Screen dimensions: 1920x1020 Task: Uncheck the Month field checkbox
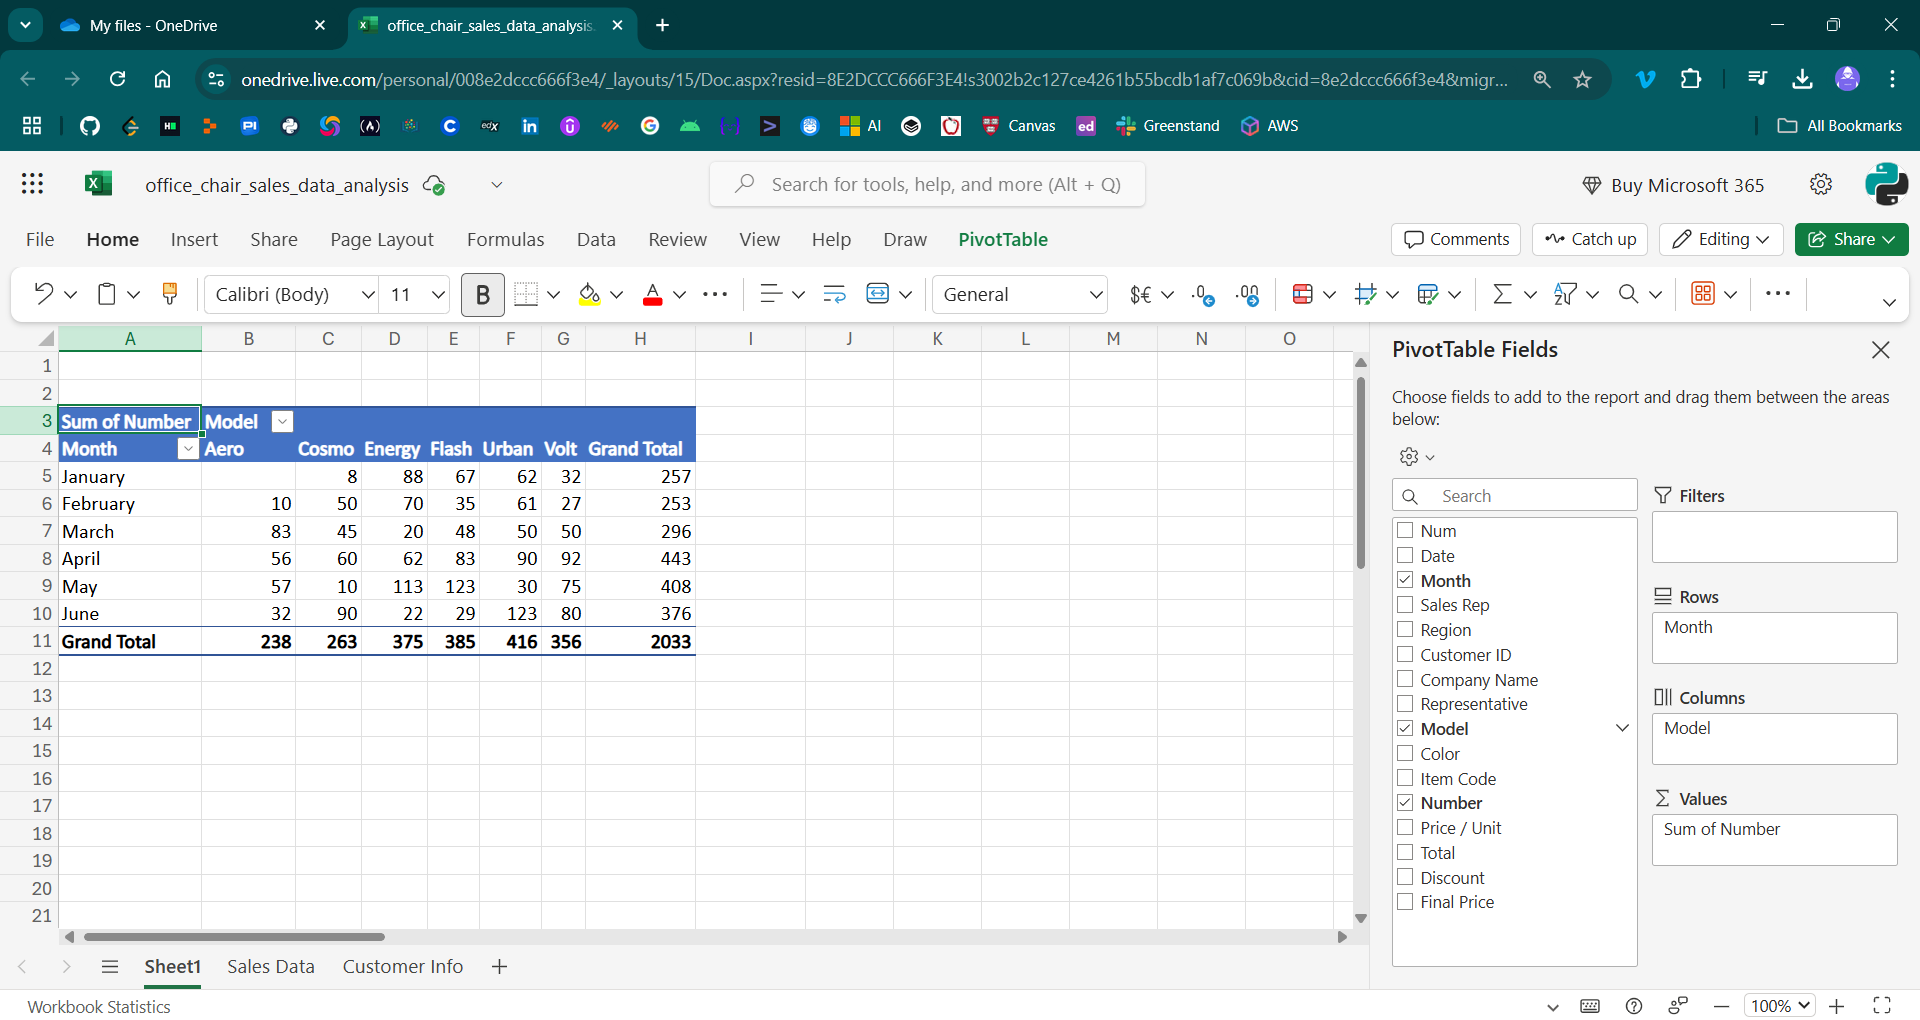tap(1405, 581)
